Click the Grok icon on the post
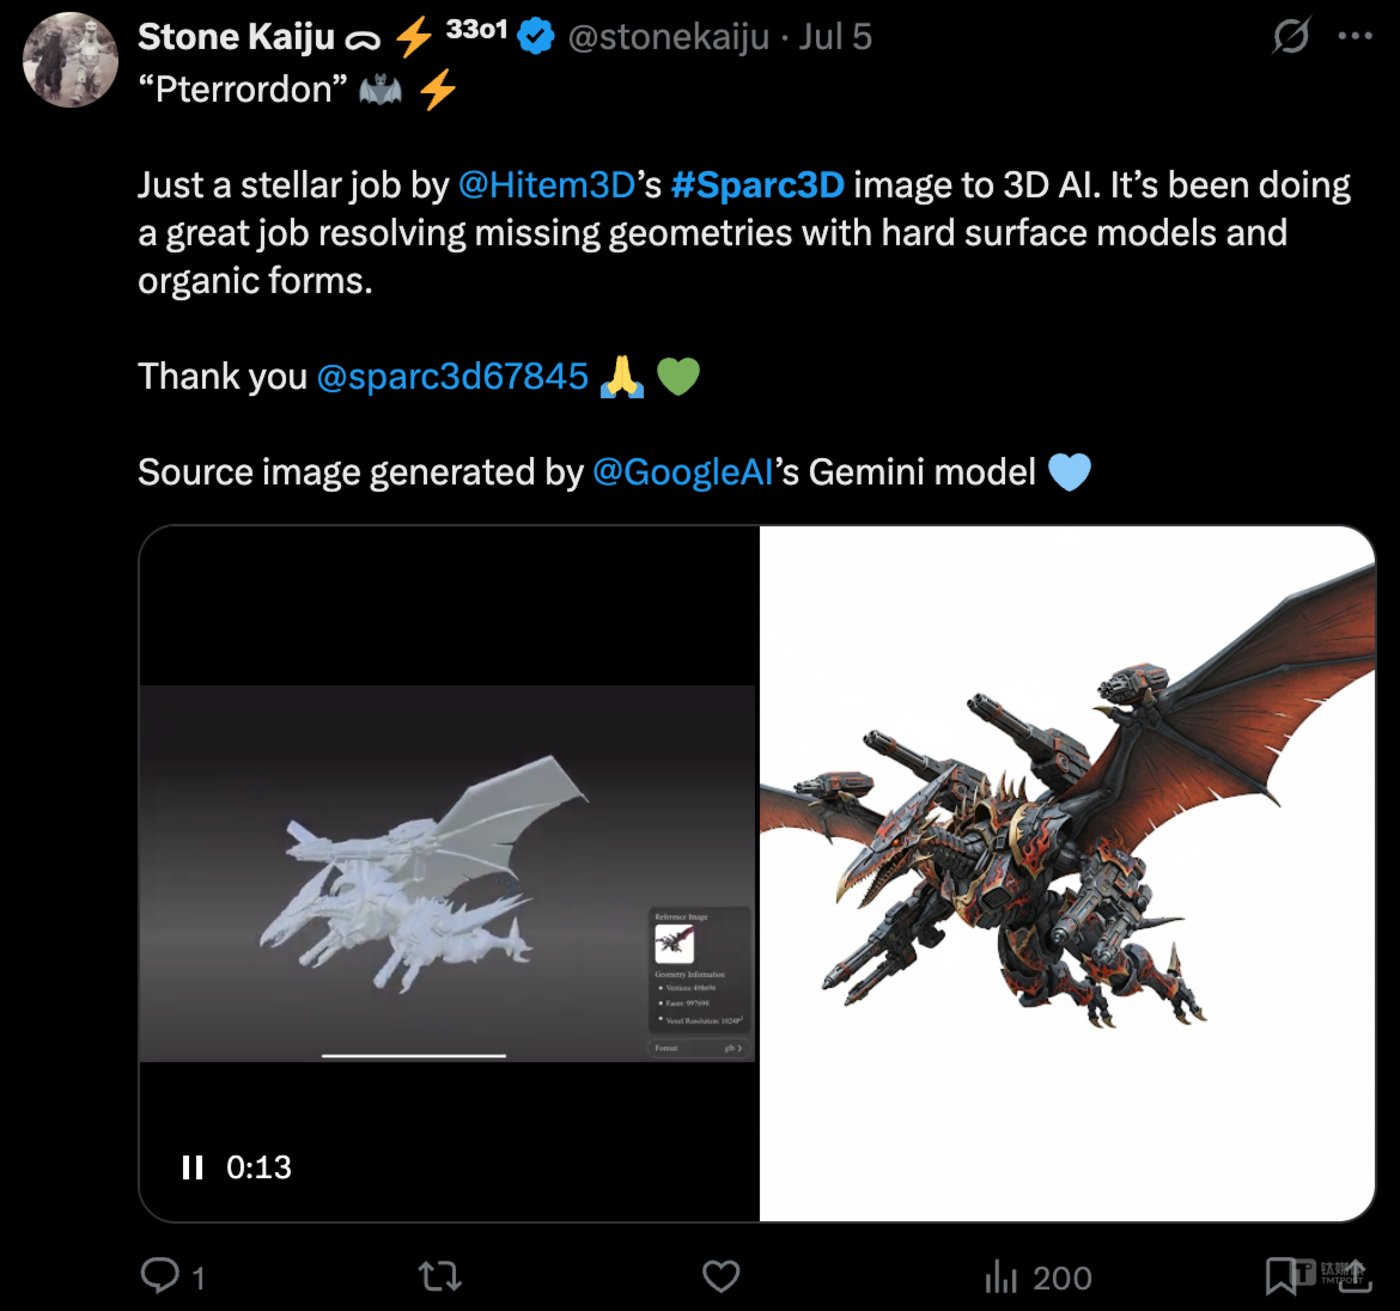This screenshot has height=1311, width=1400. click(1290, 37)
